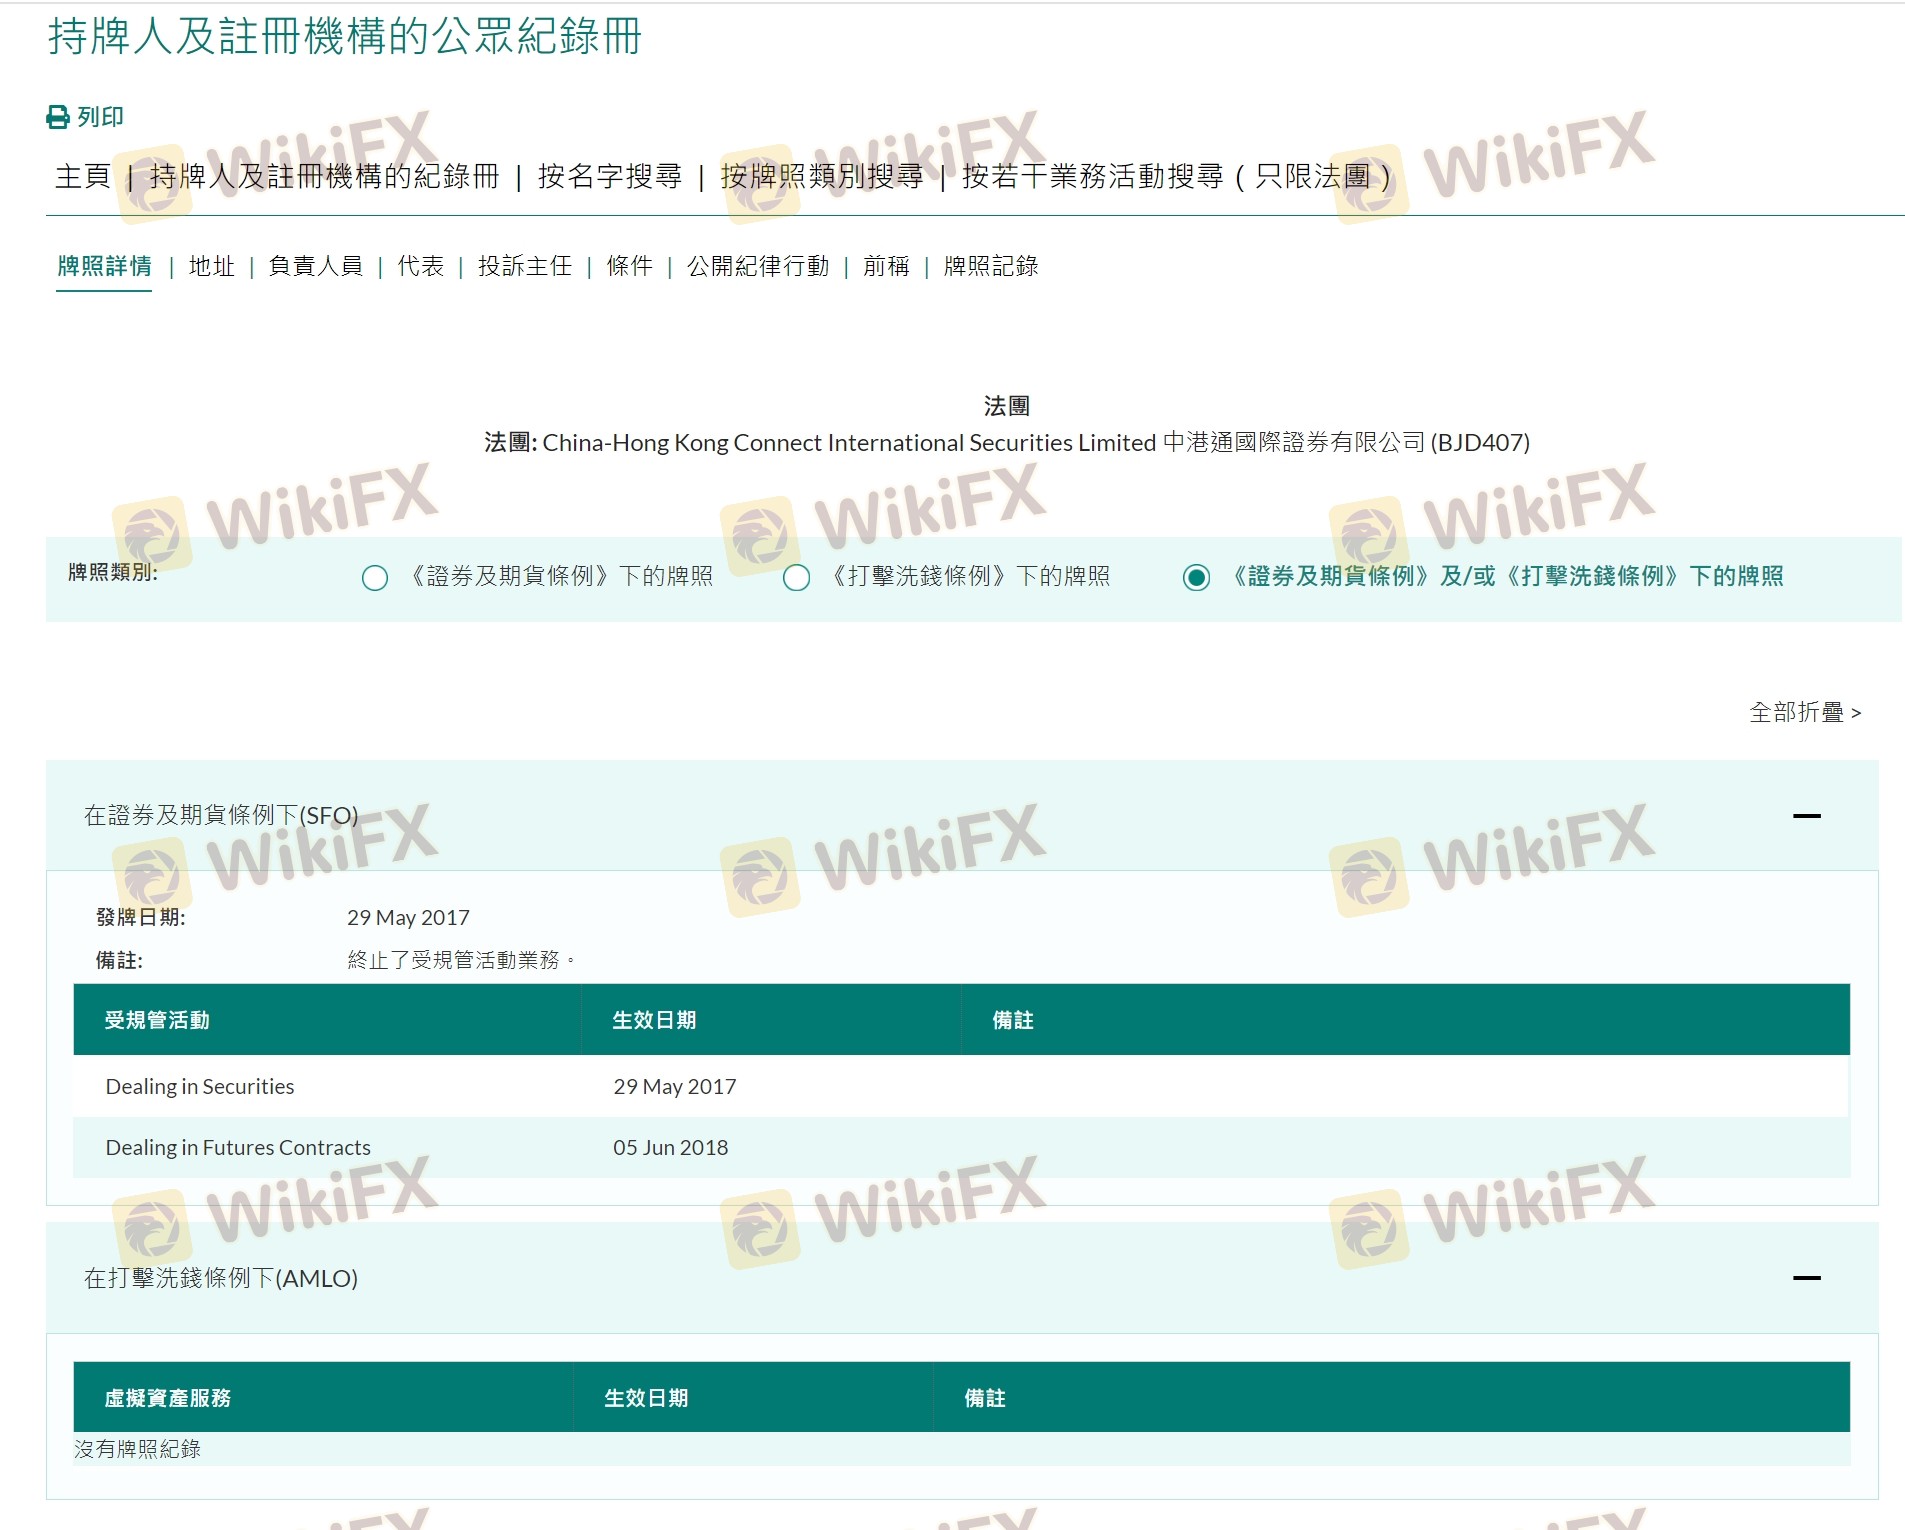Click 全部折疊 to collapse all sections
Image resolution: width=1905 pixels, height=1530 pixels.
pos(1805,712)
